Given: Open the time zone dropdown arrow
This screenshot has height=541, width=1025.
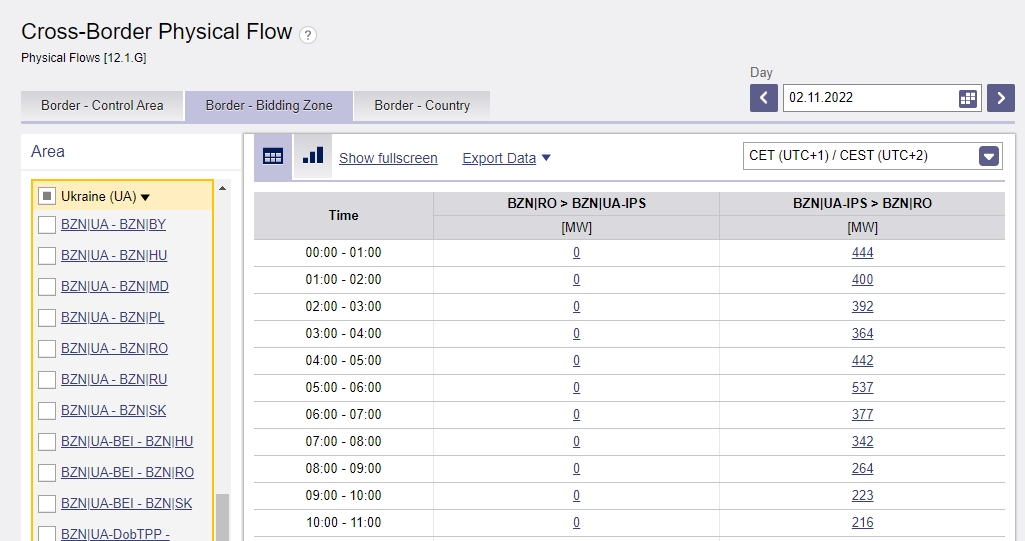Looking at the screenshot, I should point(989,156).
